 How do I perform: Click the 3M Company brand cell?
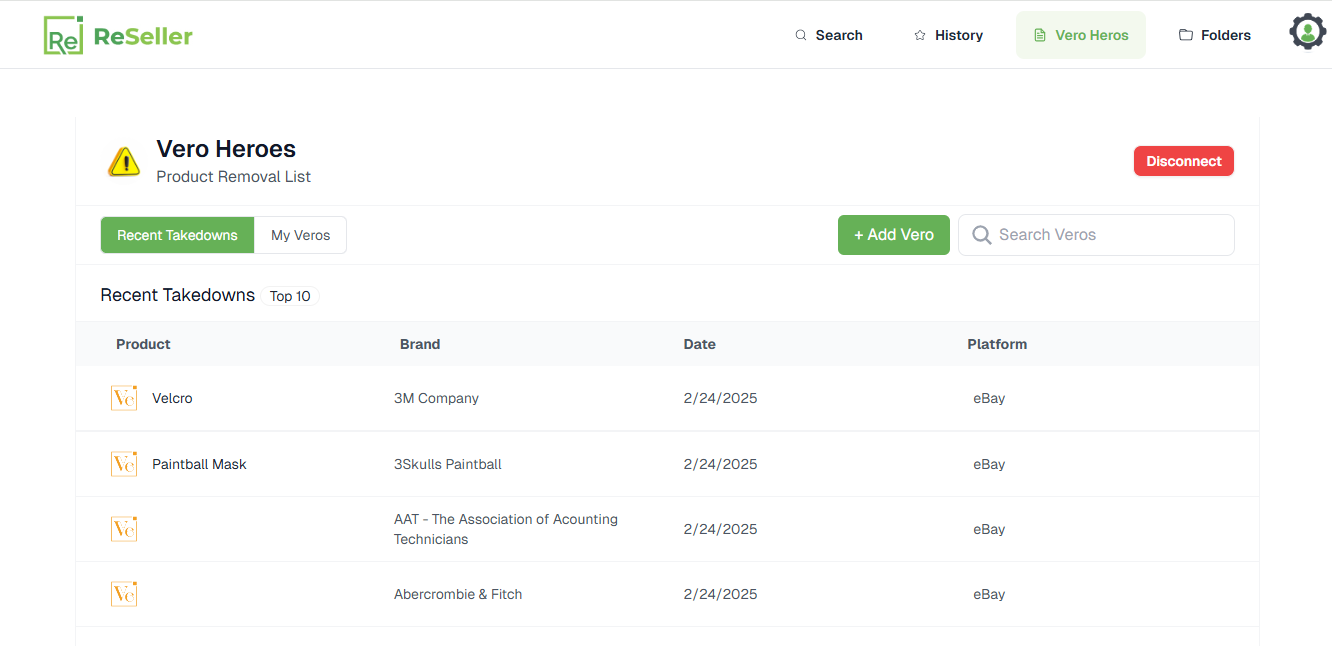tap(436, 398)
